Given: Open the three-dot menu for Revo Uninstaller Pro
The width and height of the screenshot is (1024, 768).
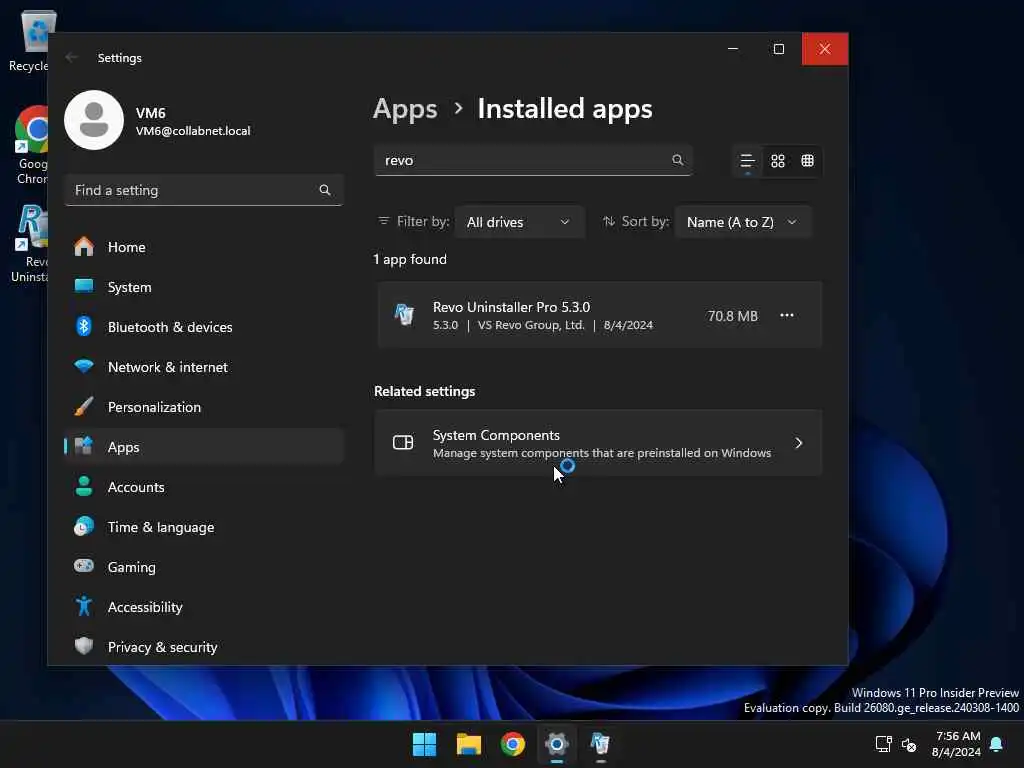Looking at the screenshot, I should click(786, 315).
